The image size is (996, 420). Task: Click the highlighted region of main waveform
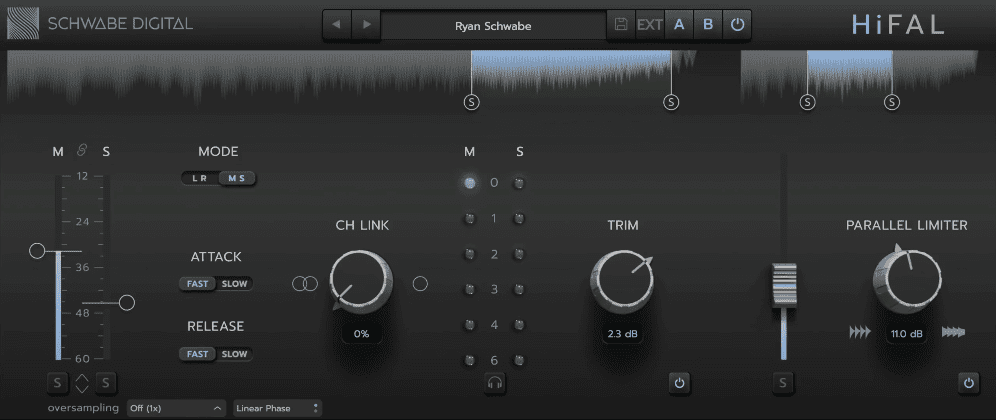[x=571, y=69]
